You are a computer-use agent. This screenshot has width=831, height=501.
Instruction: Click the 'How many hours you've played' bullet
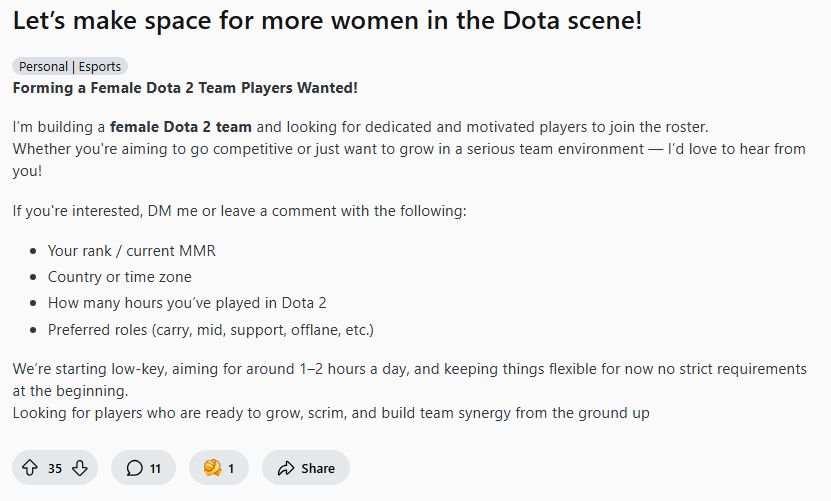[187, 303]
